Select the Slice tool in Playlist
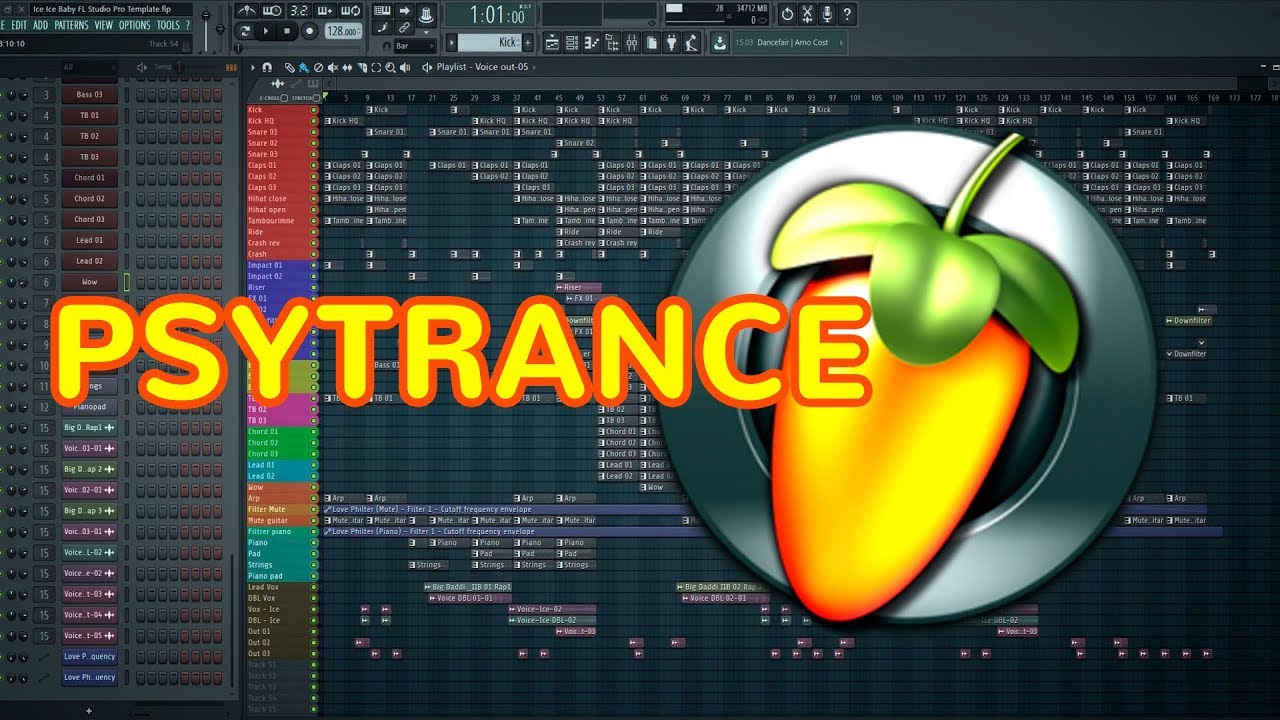The width and height of the screenshot is (1280, 720). point(362,67)
